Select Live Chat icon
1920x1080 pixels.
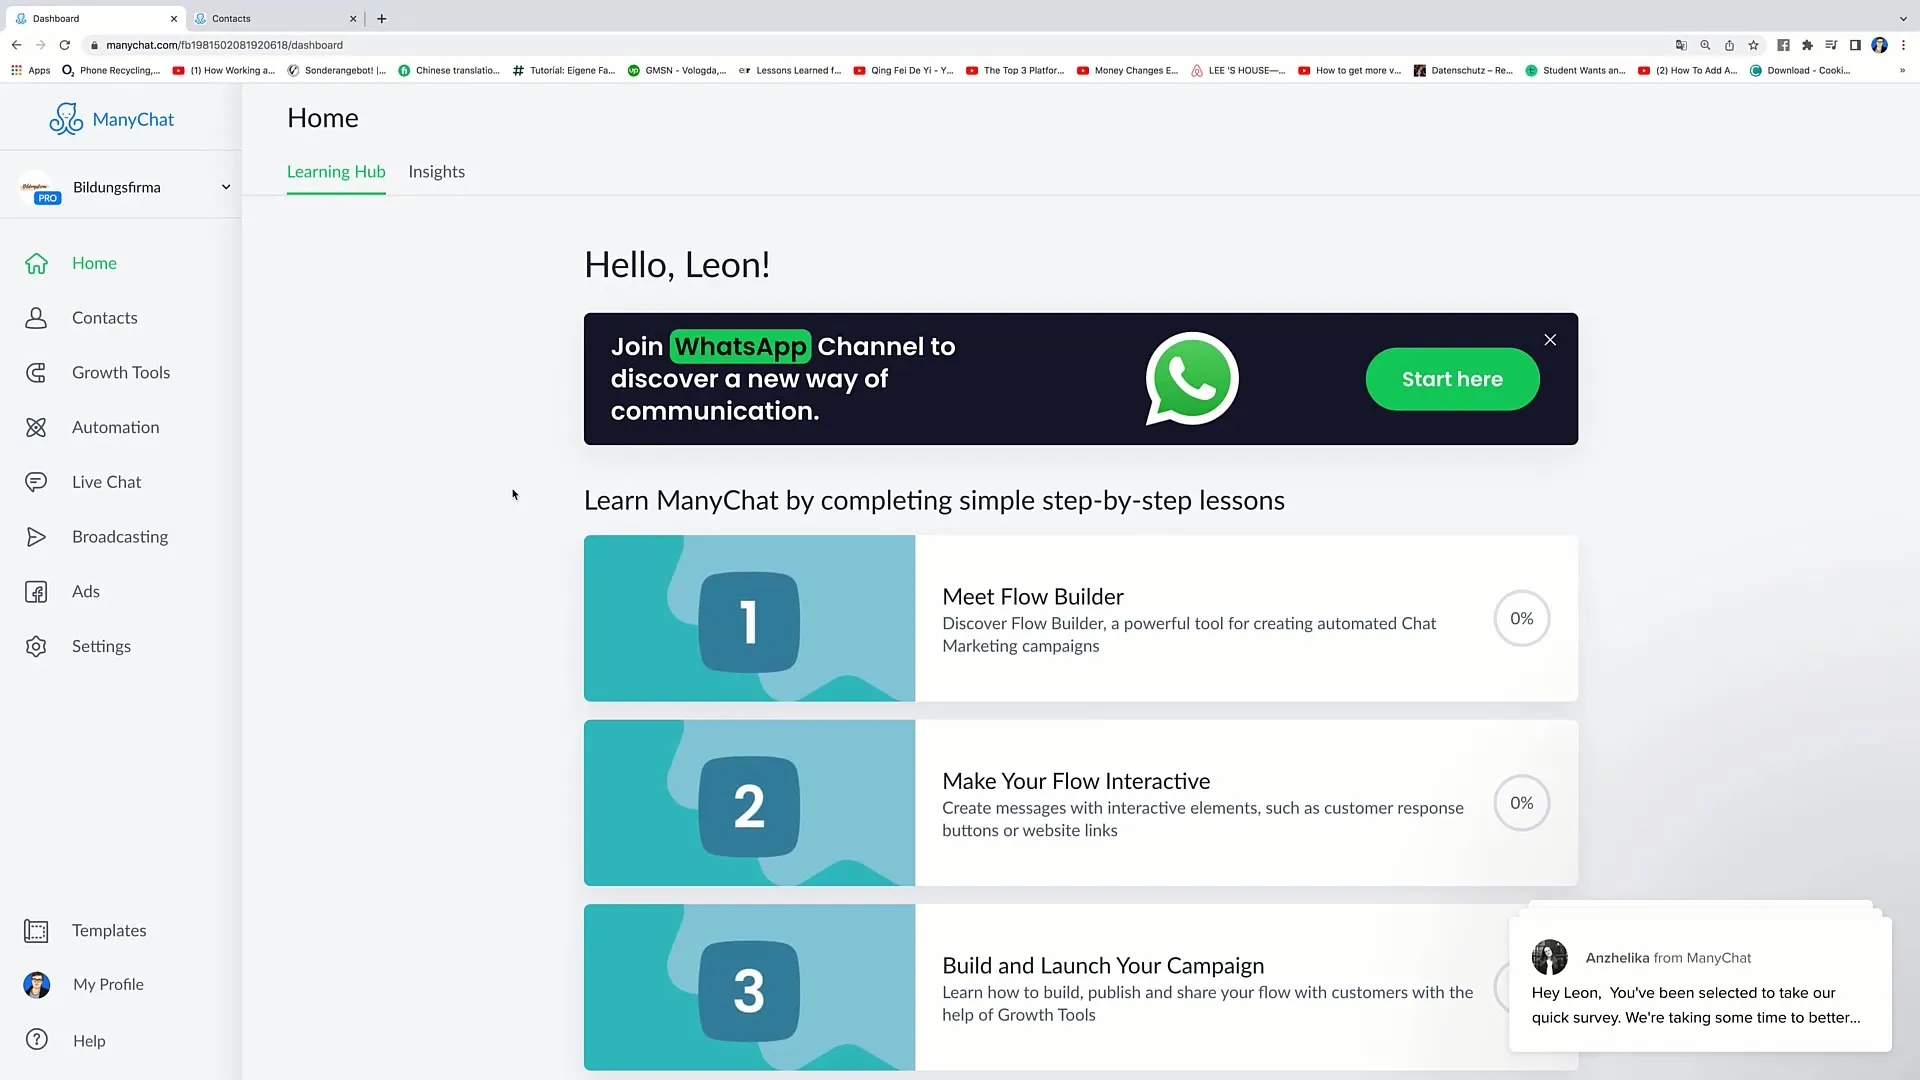[36, 481]
